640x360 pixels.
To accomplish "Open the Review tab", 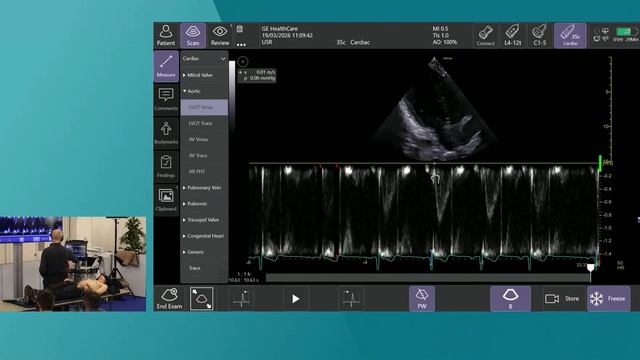I will coord(220,35).
